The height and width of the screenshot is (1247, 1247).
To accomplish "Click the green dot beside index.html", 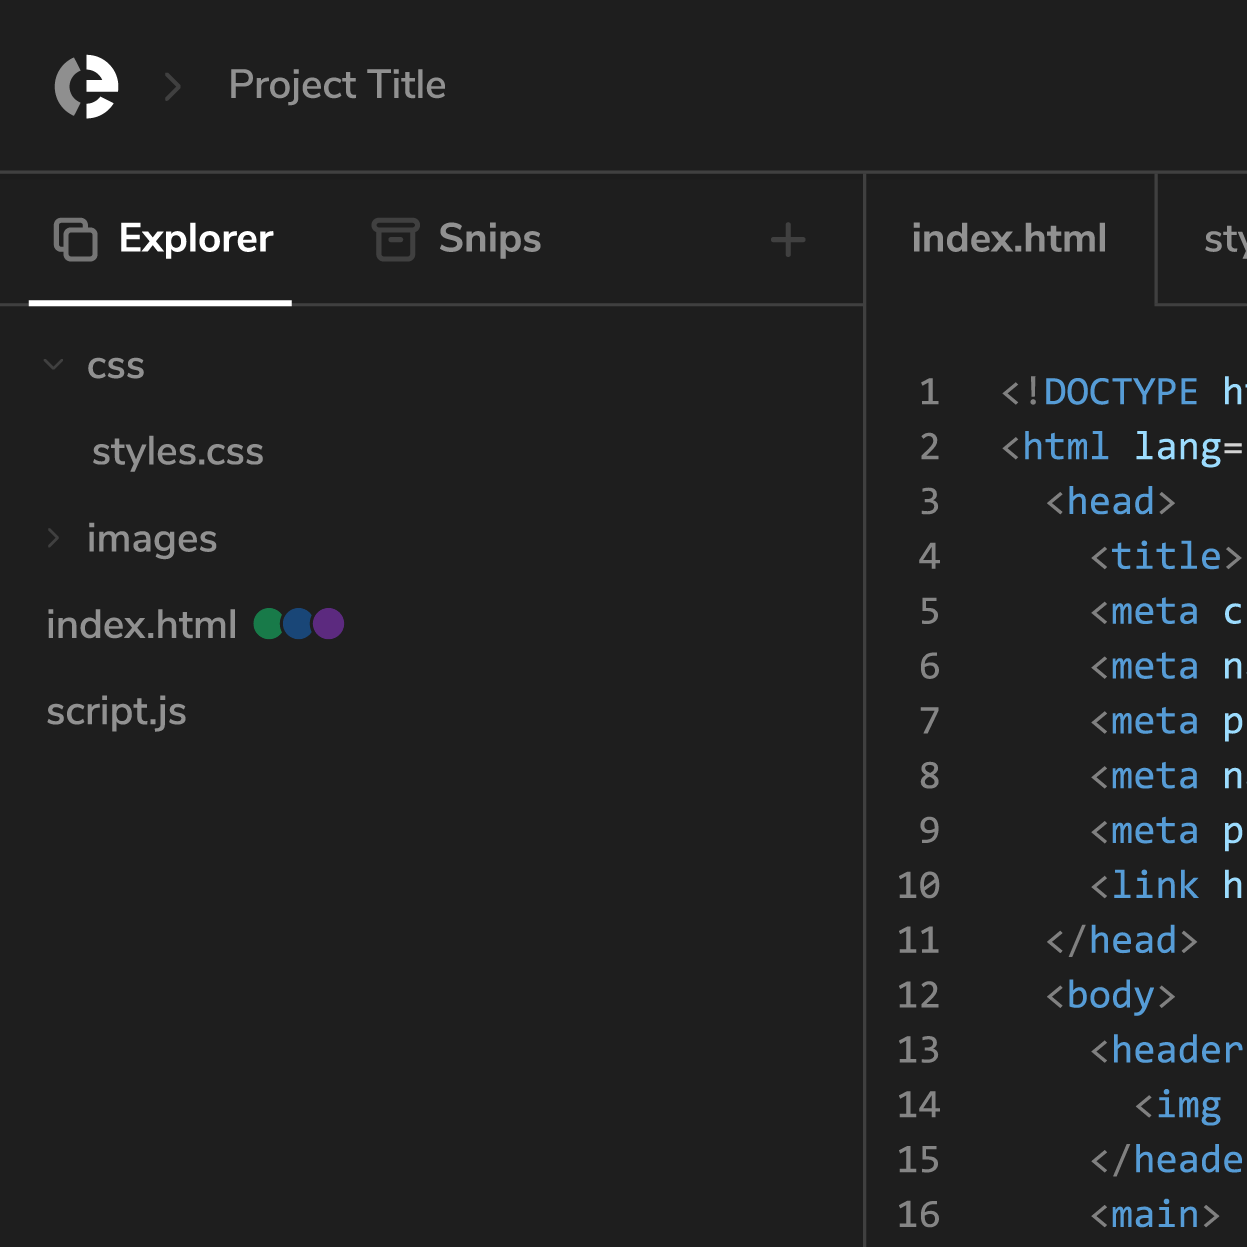I will 267,624.
